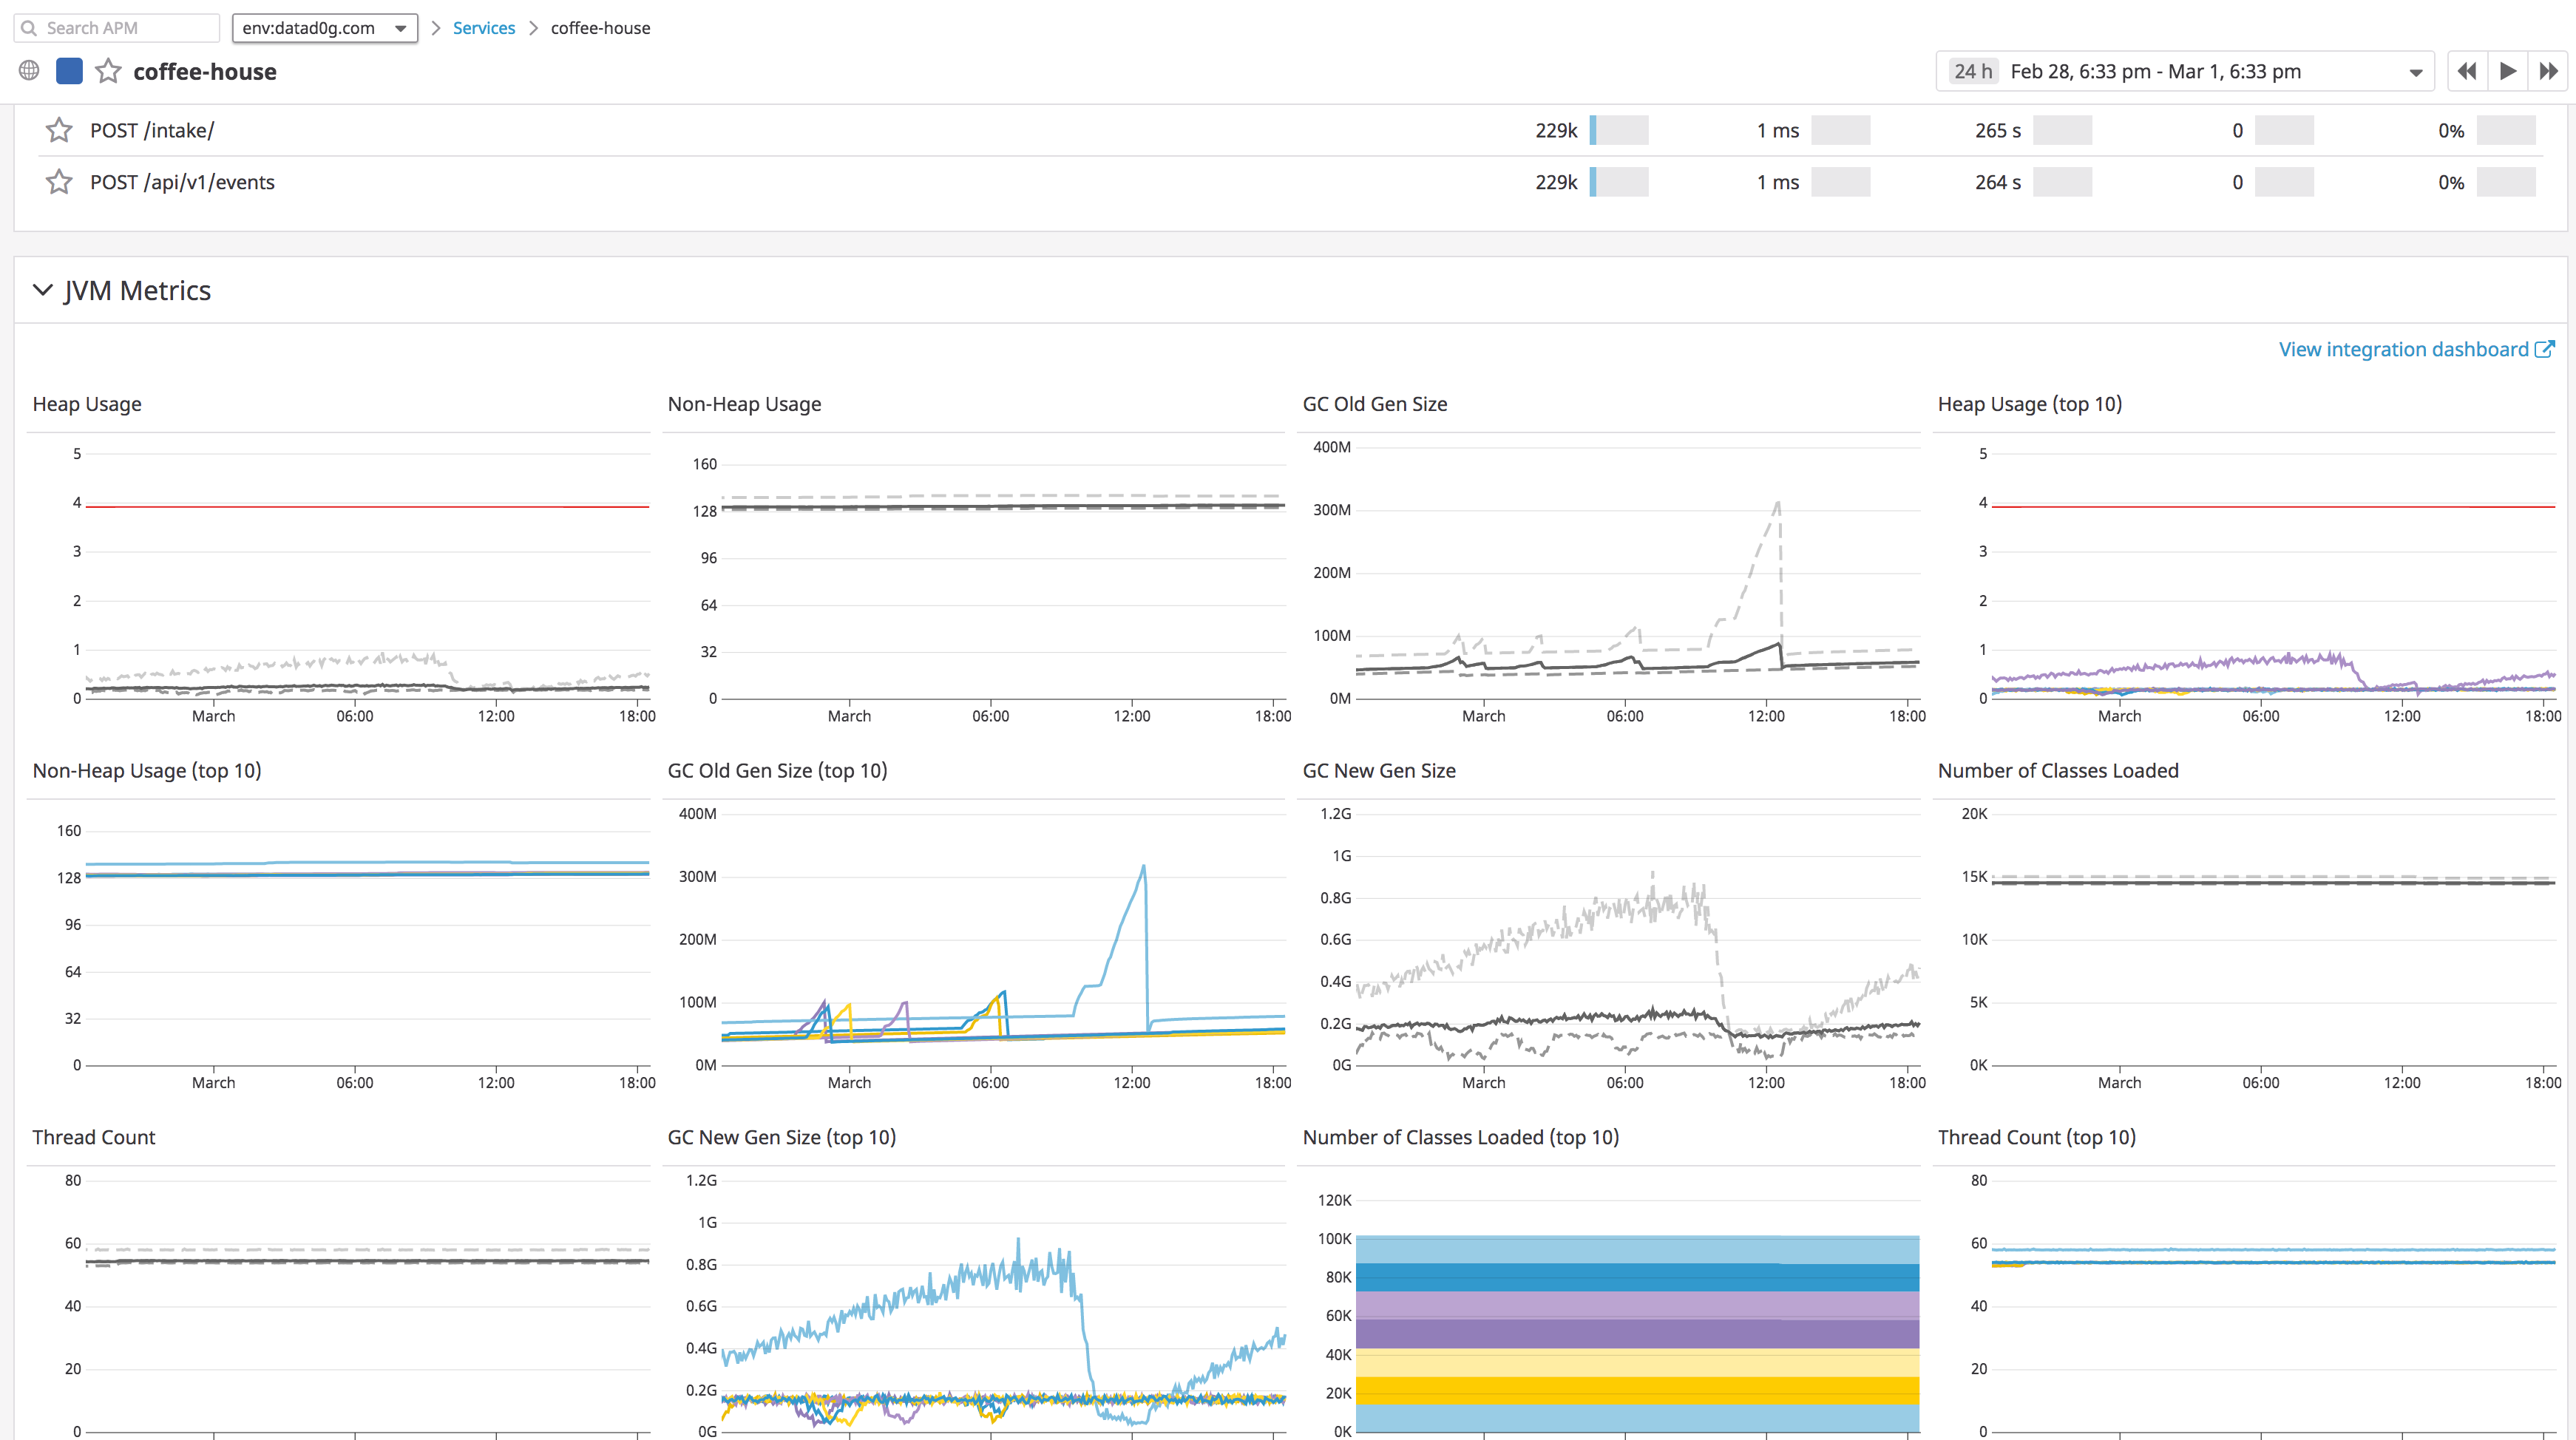The width and height of the screenshot is (2576, 1440).
Task: Click the Number of Classes Loaded title
Action: (x=2058, y=770)
